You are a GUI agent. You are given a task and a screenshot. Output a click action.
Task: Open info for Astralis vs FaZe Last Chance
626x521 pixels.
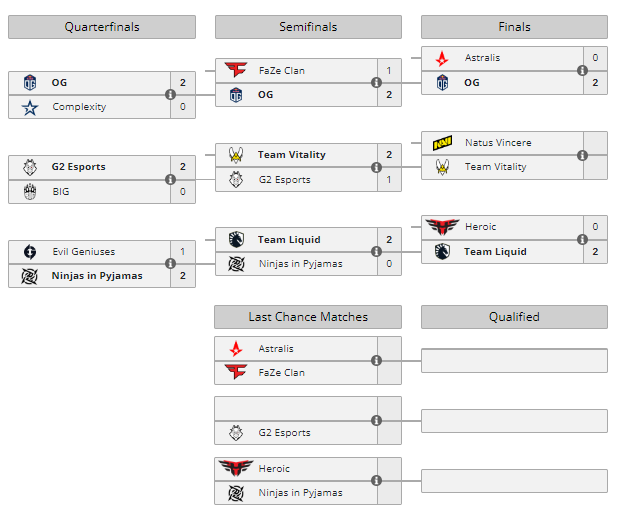coord(377,361)
